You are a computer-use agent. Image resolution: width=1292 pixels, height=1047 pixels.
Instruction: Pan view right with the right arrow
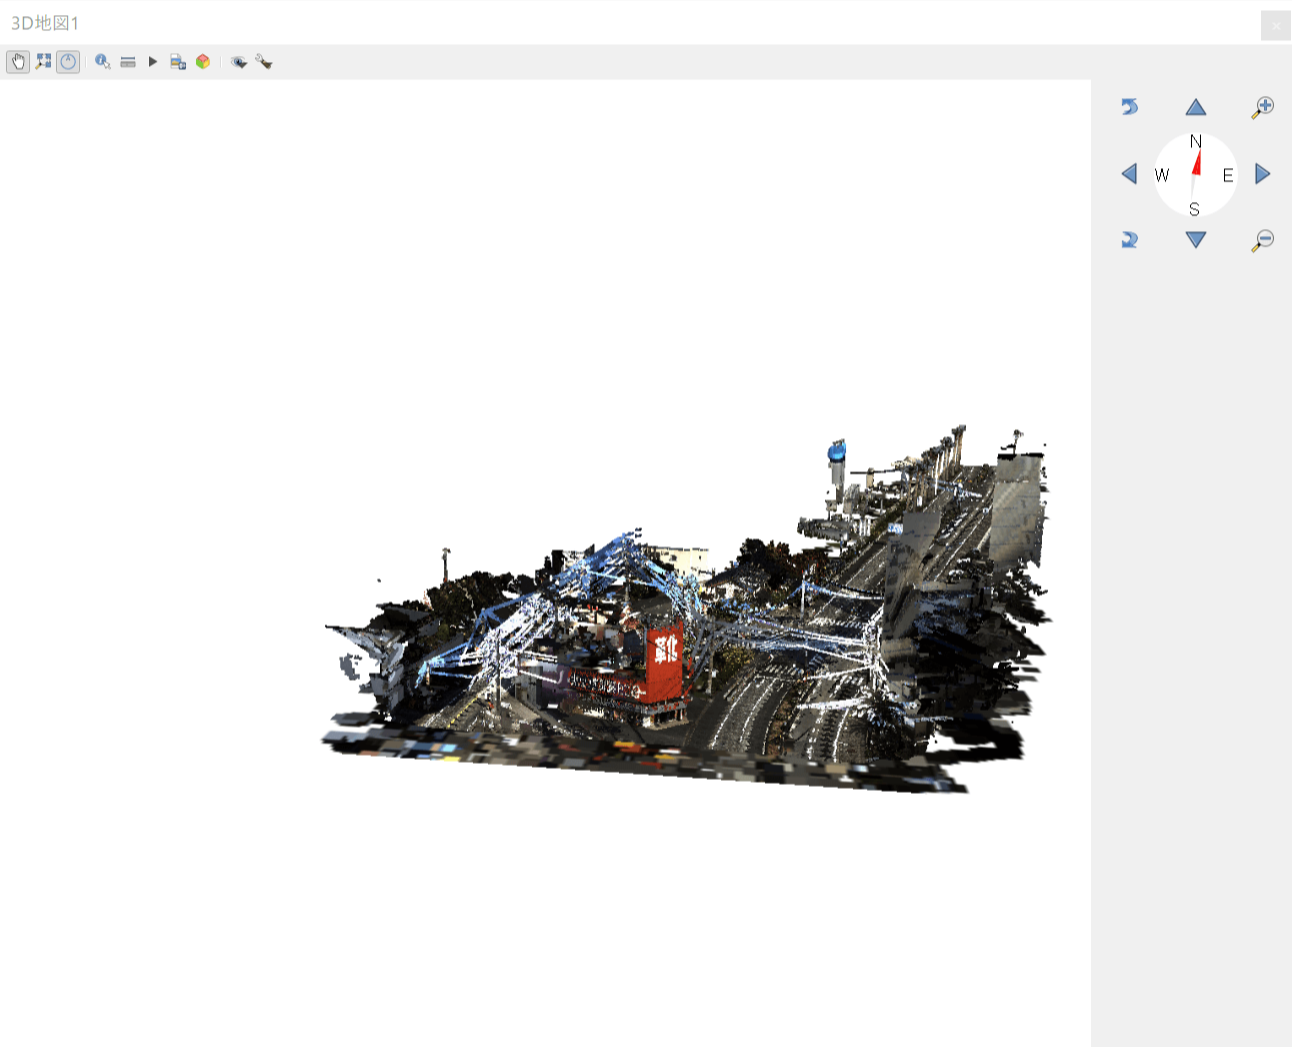[x=1263, y=174]
